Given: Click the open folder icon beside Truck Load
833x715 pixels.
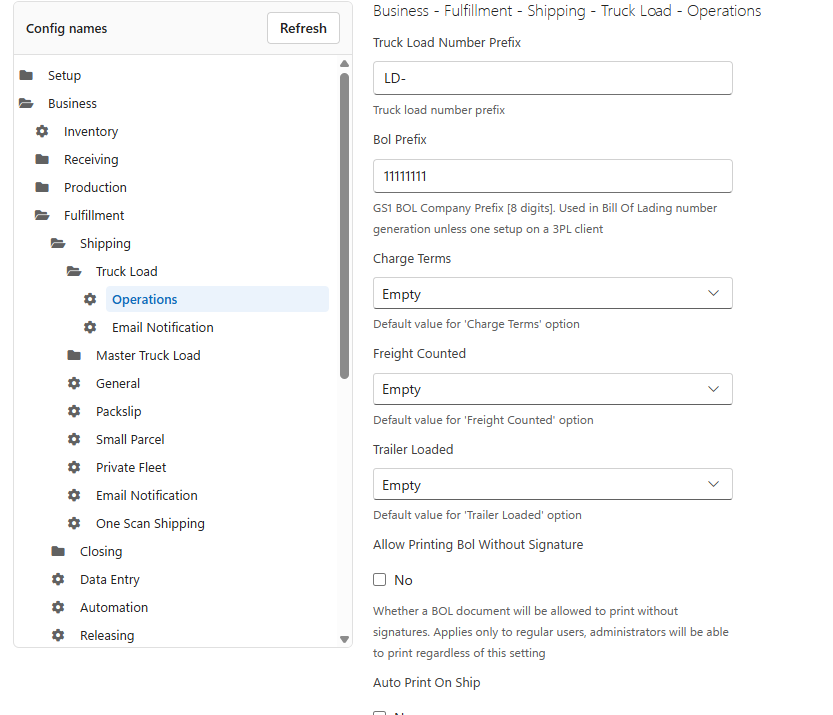Looking at the screenshot, I should point(74,271).
